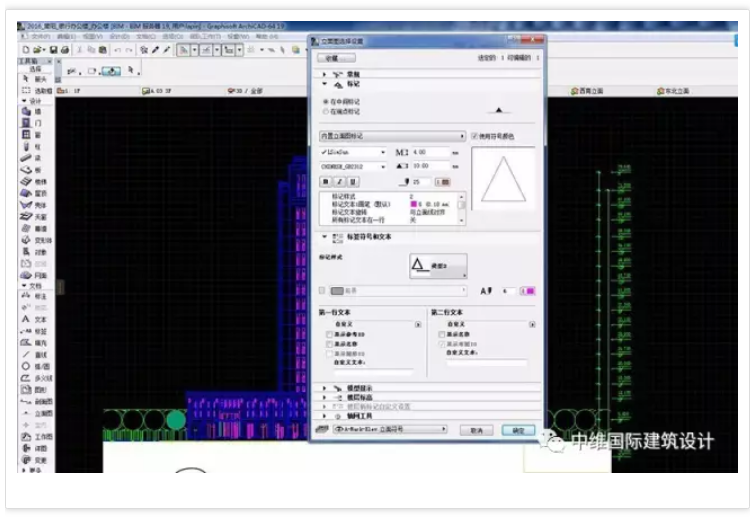Select the 在端点标记 radio button
The height and width of the screenshot is (518, 755).
326,111
